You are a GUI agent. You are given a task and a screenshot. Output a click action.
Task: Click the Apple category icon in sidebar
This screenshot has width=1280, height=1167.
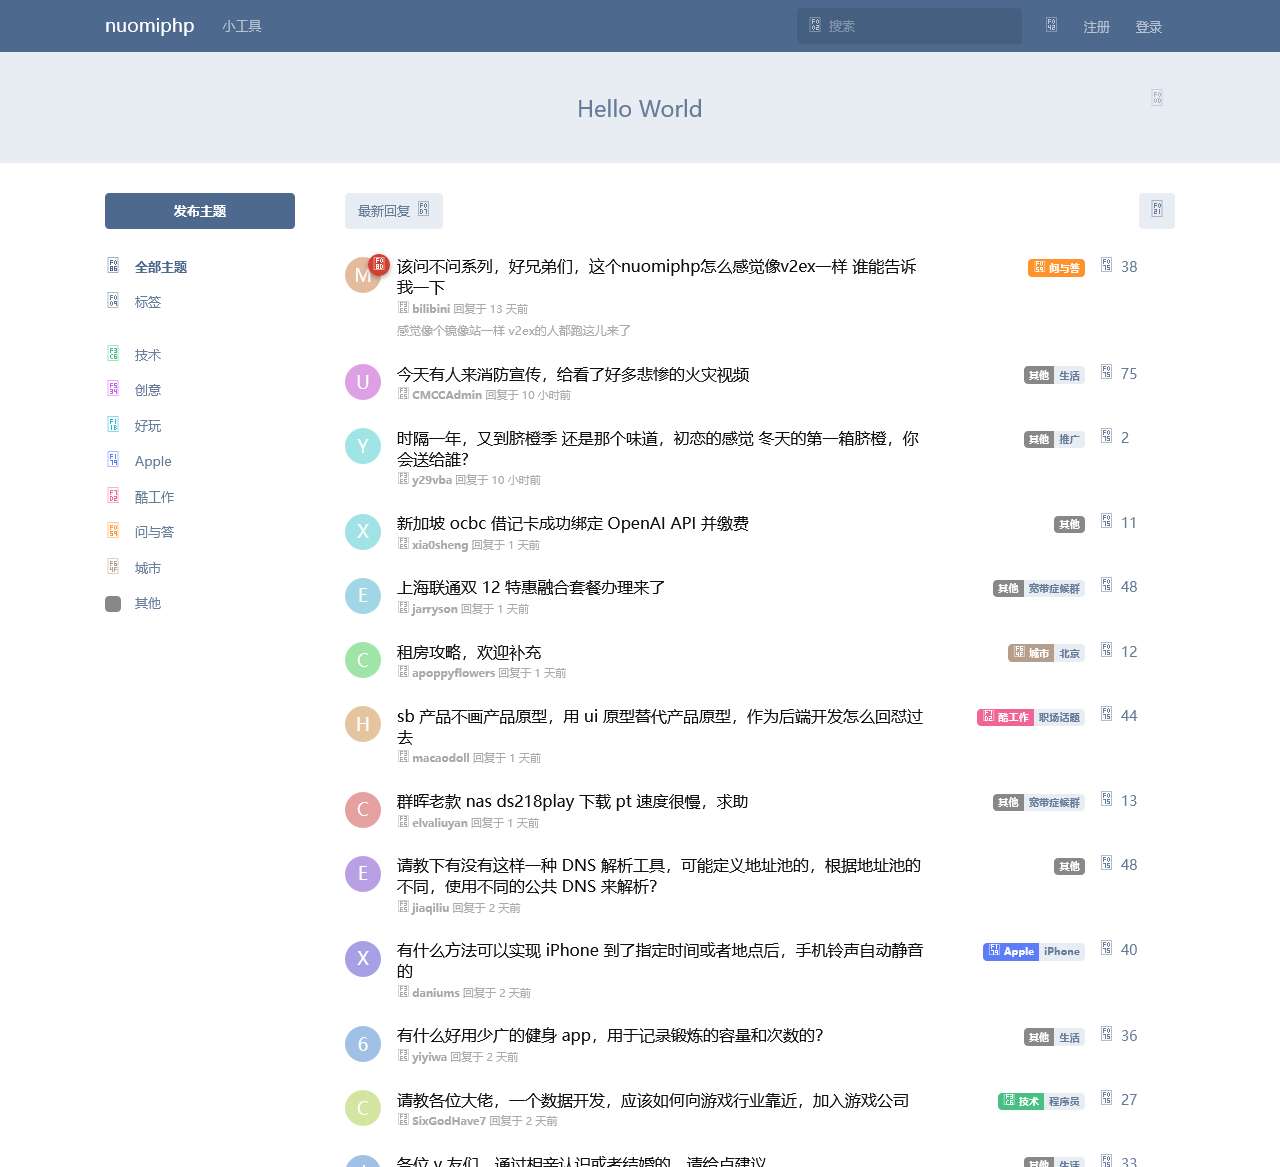pos(113,460)
